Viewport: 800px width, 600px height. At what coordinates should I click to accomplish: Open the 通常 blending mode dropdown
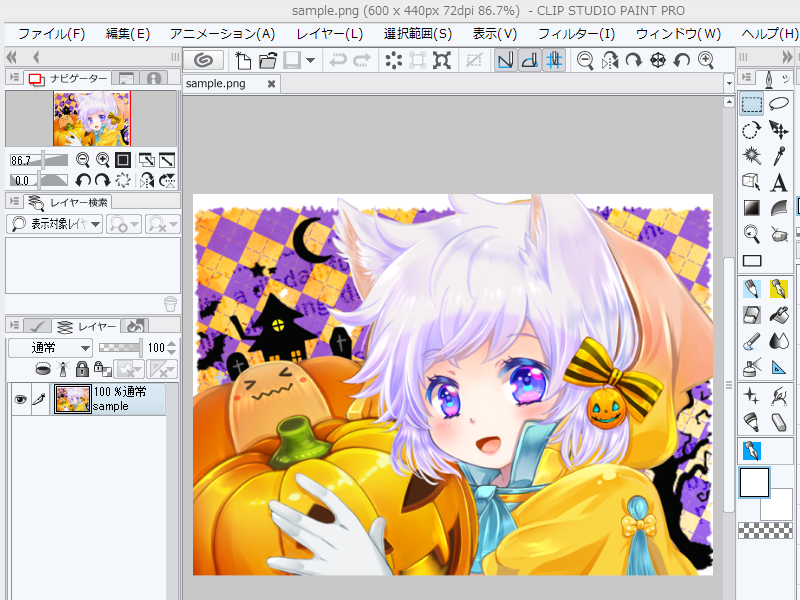50,348
